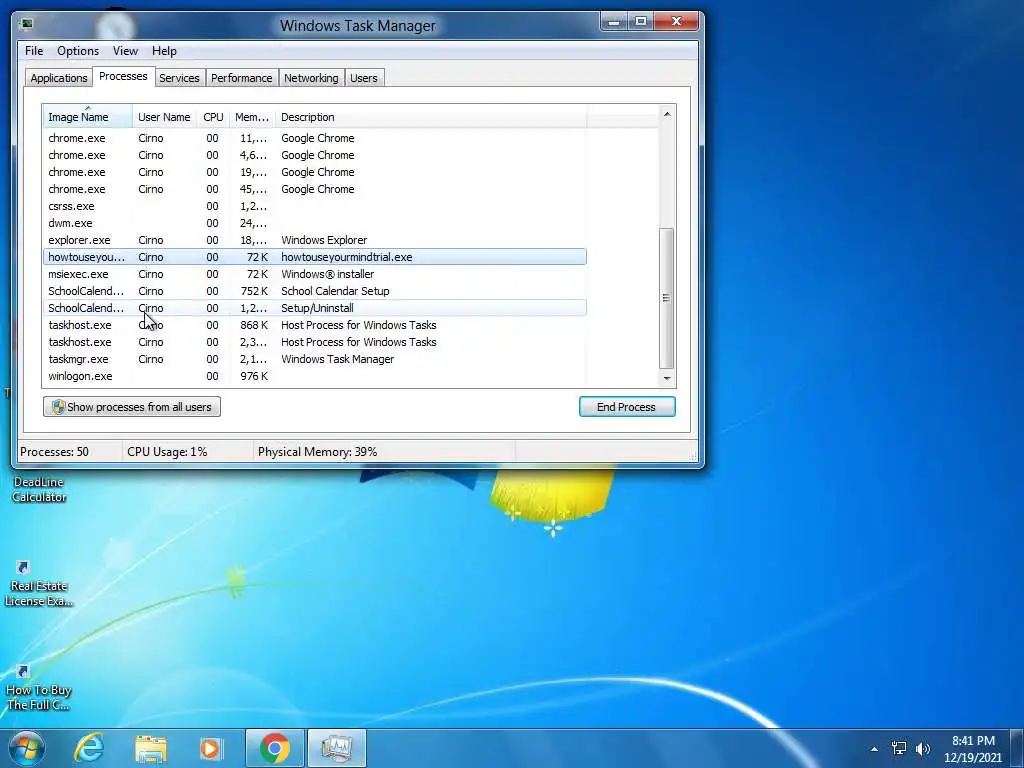Click Windows Explorer description cell
Image resolution: width=1024 pixels, height=768 pixels.
(324, 240)
